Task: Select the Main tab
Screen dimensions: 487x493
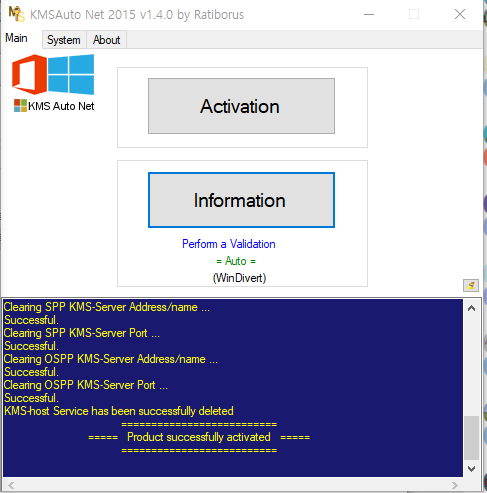Action: (x=16, y=38)
